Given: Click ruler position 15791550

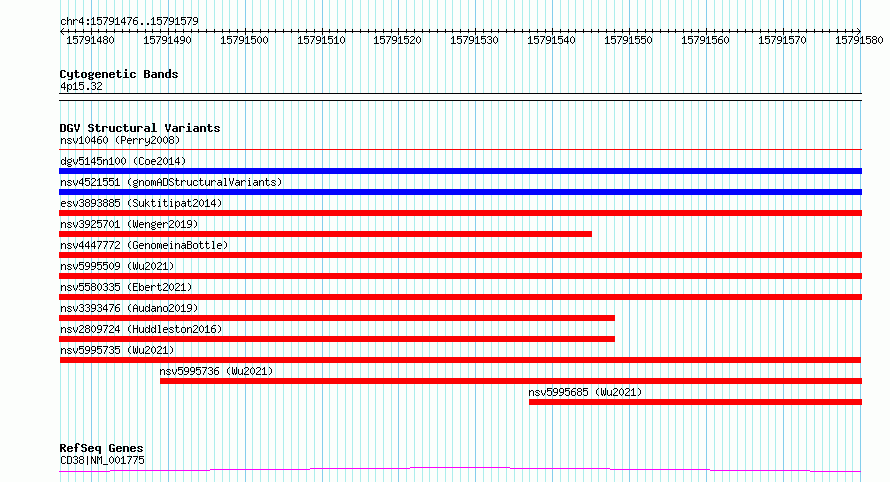Looking at the screenshot, I should (x=628, y=40).
